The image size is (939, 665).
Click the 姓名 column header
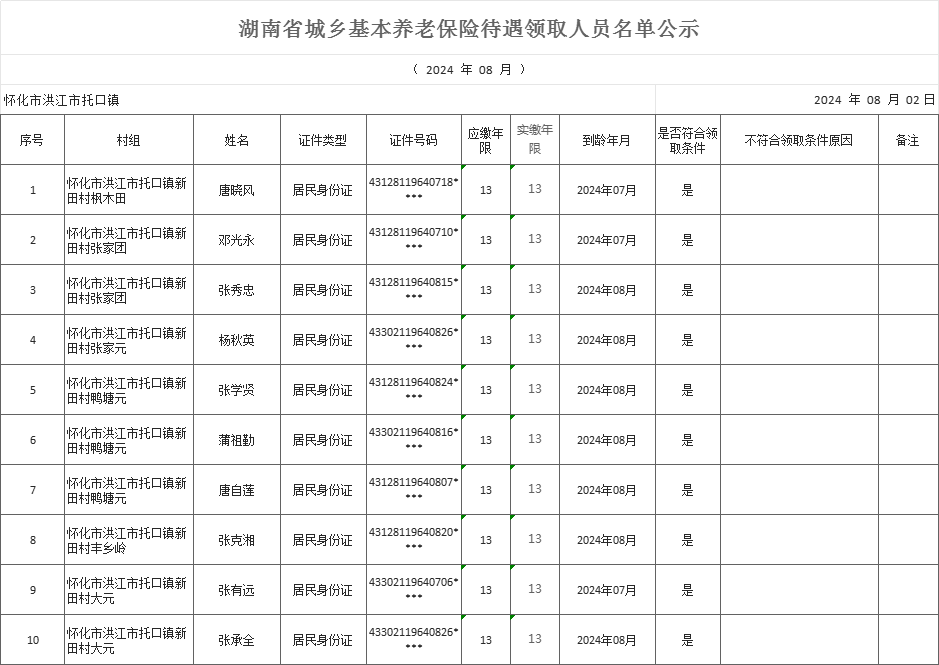[236, 141]
